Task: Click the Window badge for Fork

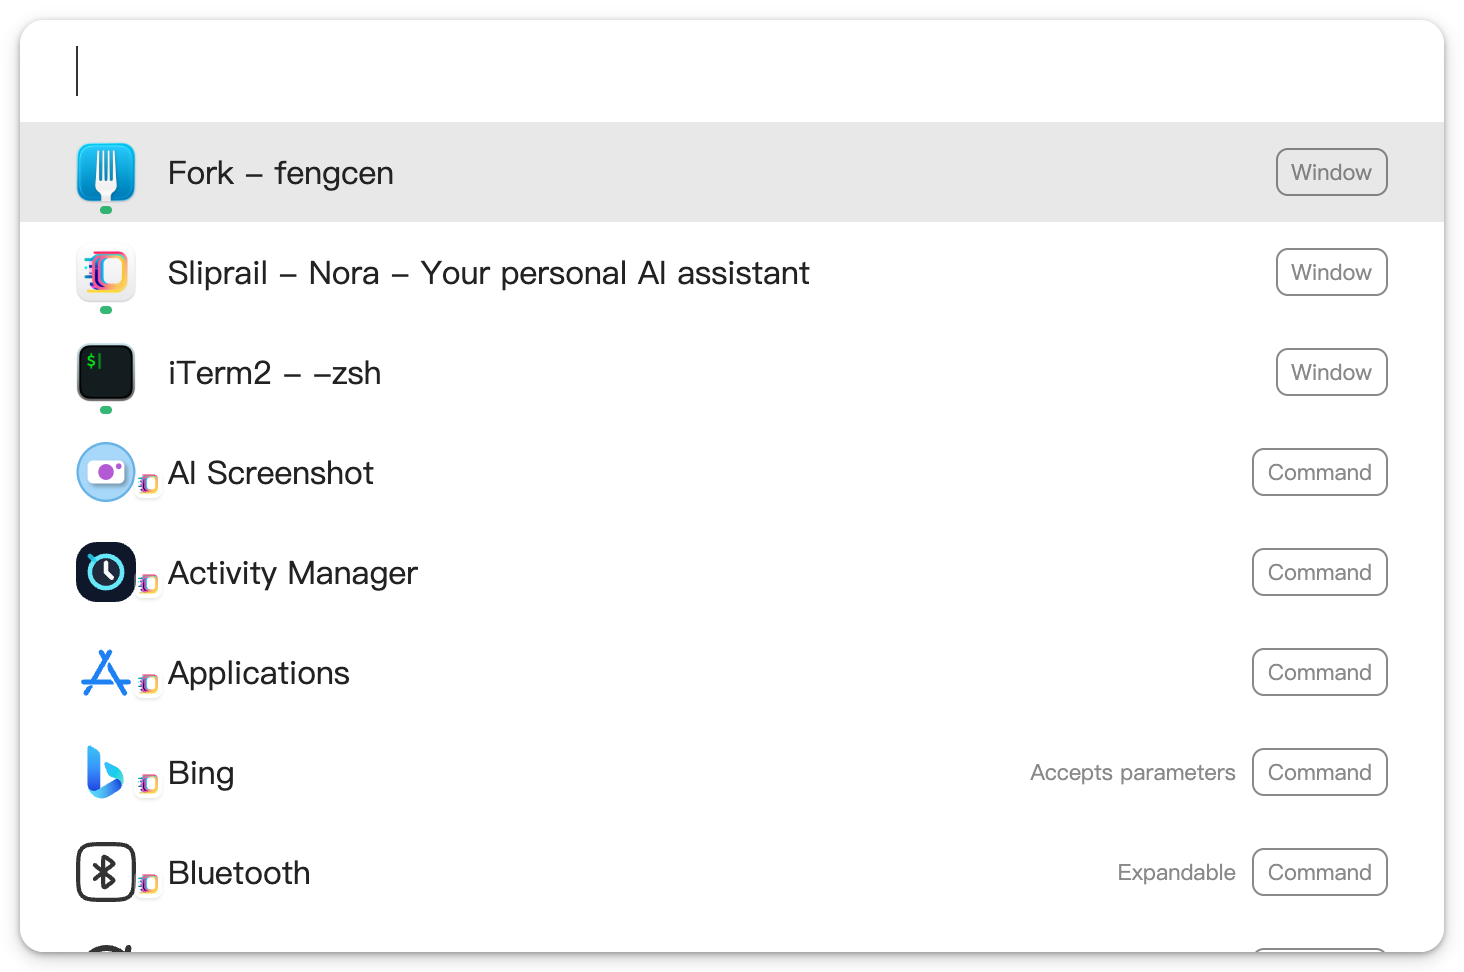Action: (1331, 172)
